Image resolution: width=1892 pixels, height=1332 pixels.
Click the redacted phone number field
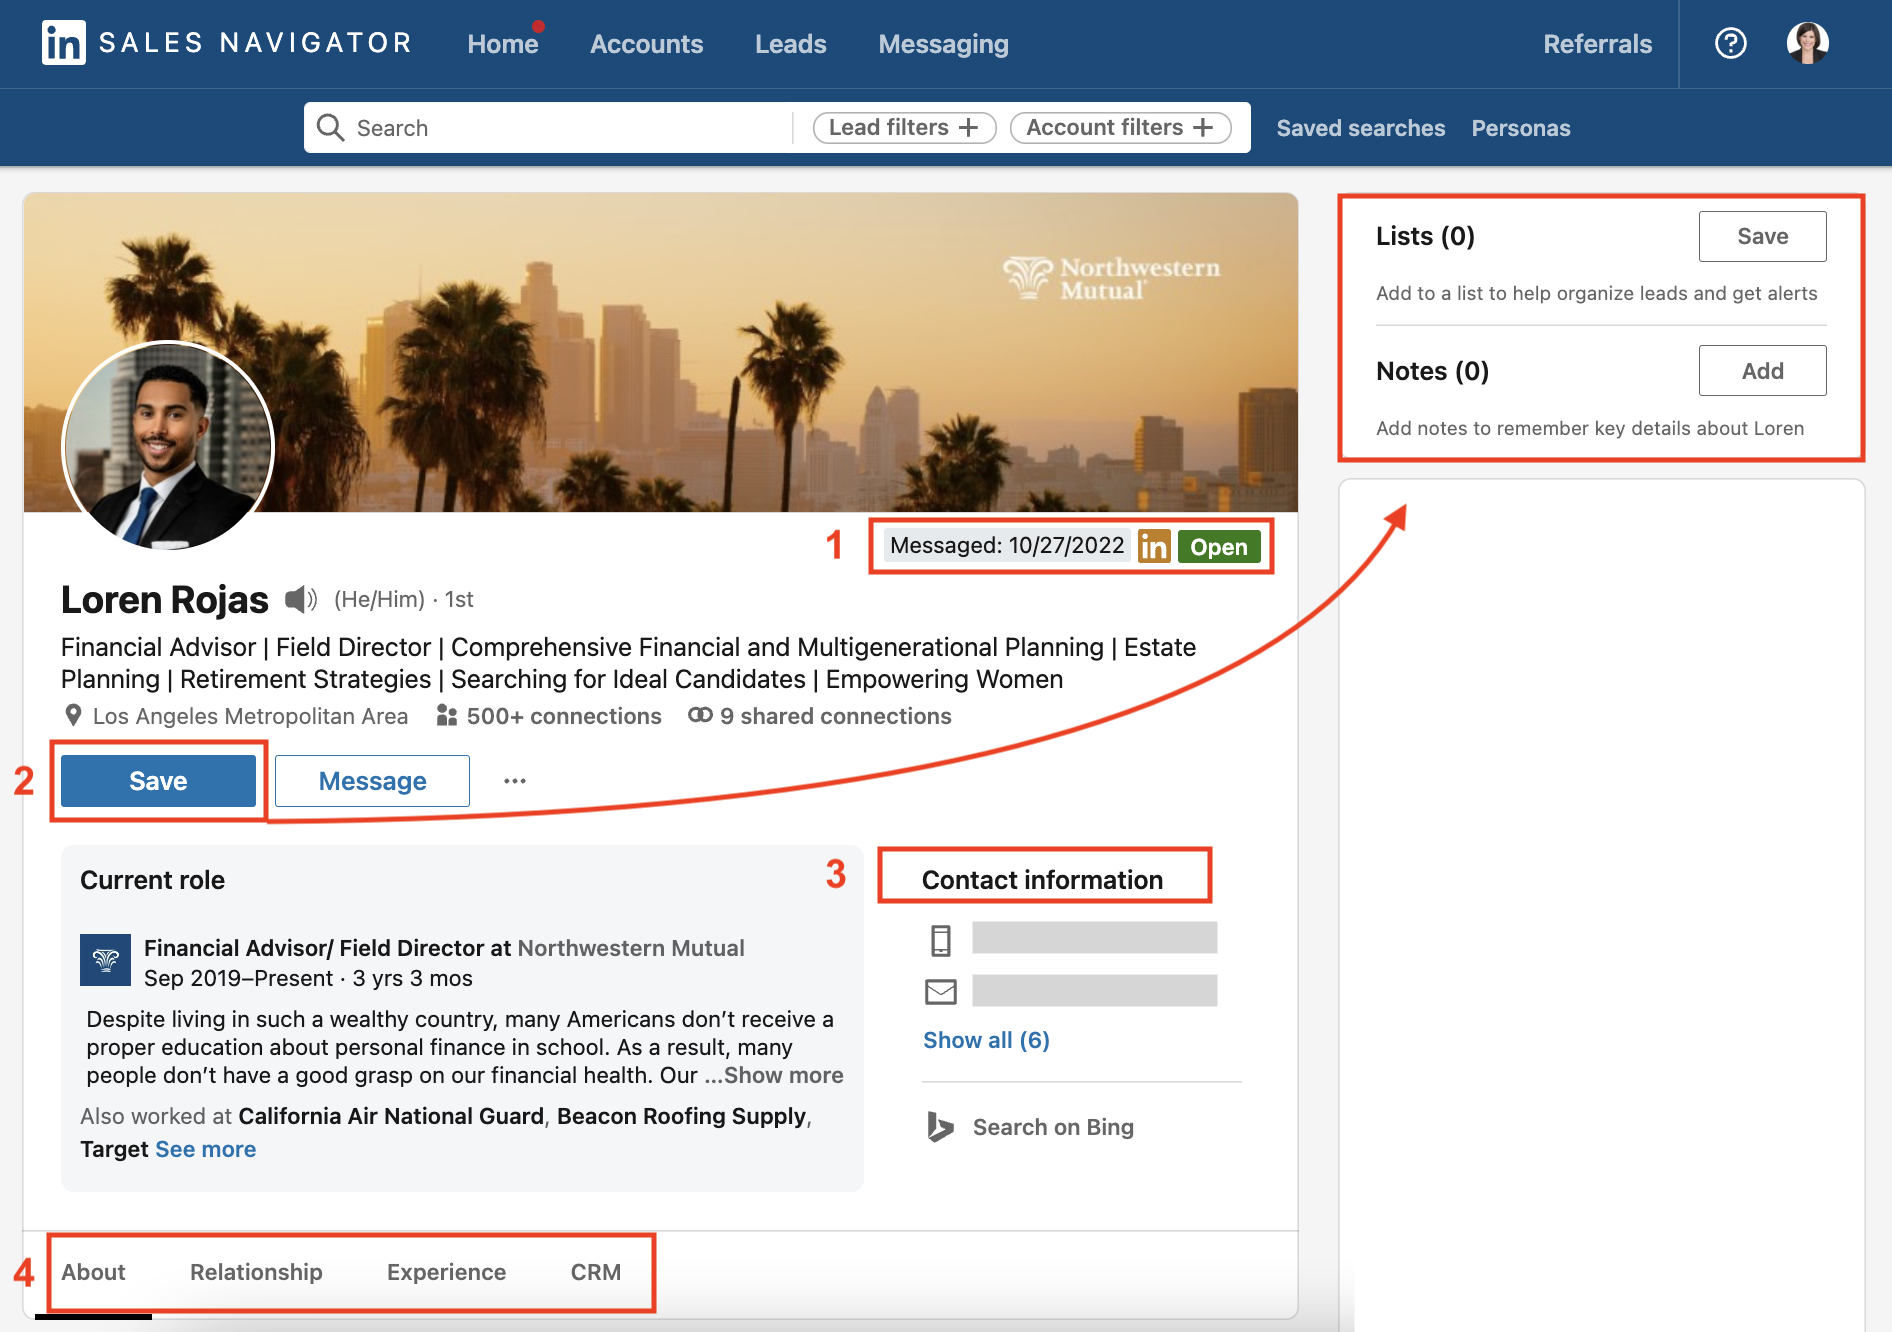1094,938
